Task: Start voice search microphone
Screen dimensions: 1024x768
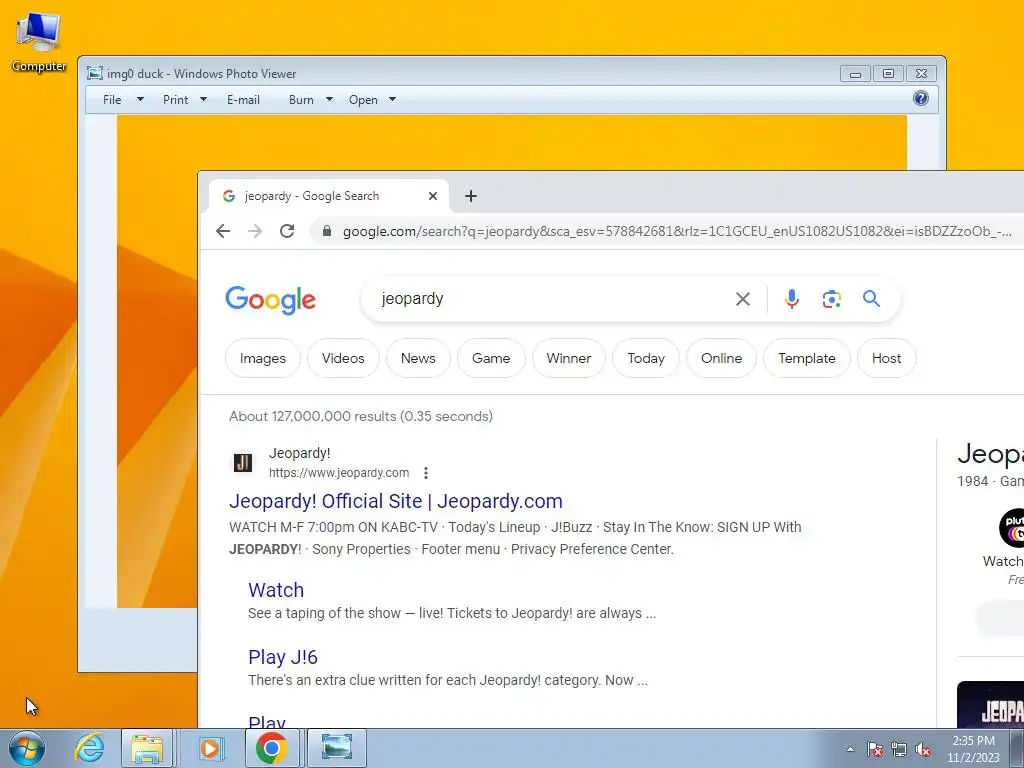Action: (792, 299)
